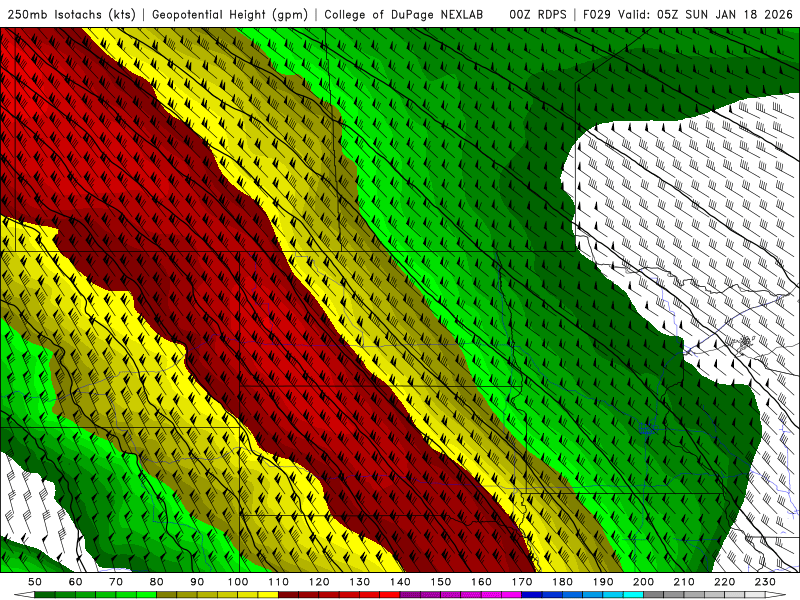
Task: Click the 50 label on the color scale
Action: tap(34, 582)
